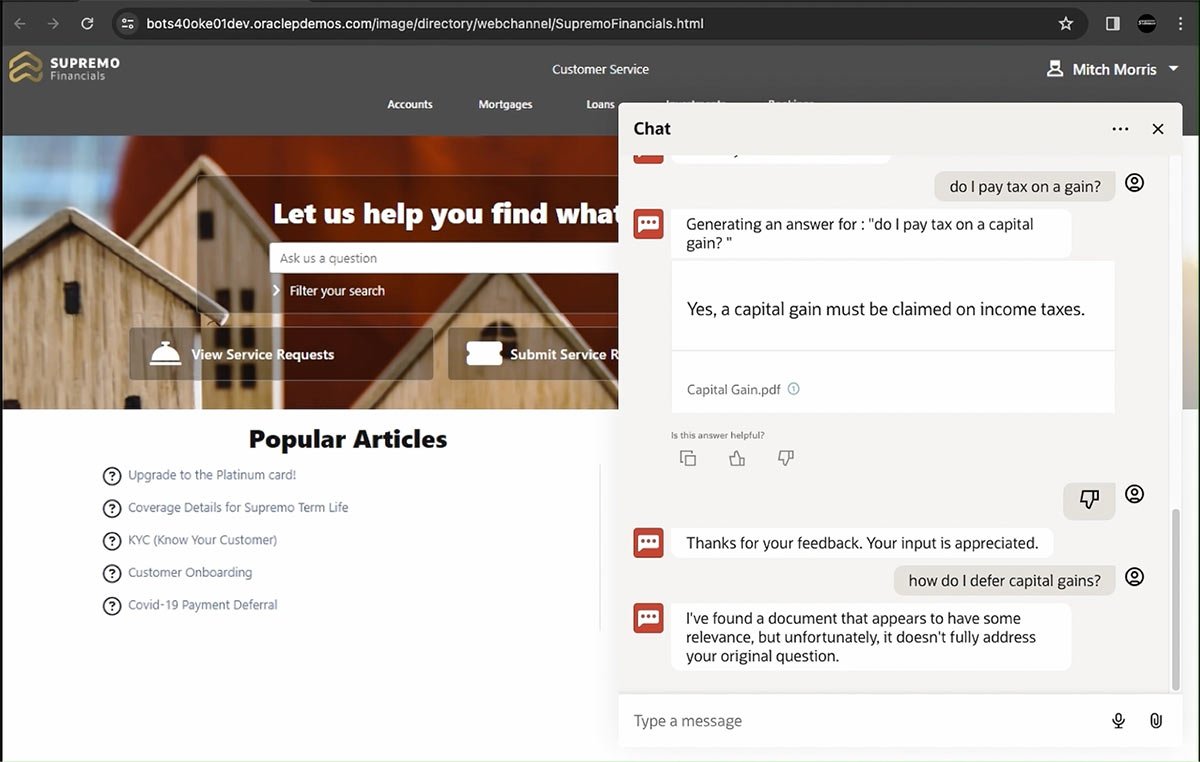Open the Mortgages menu
Screen dimensions: 1200x762
pos(505,104)
